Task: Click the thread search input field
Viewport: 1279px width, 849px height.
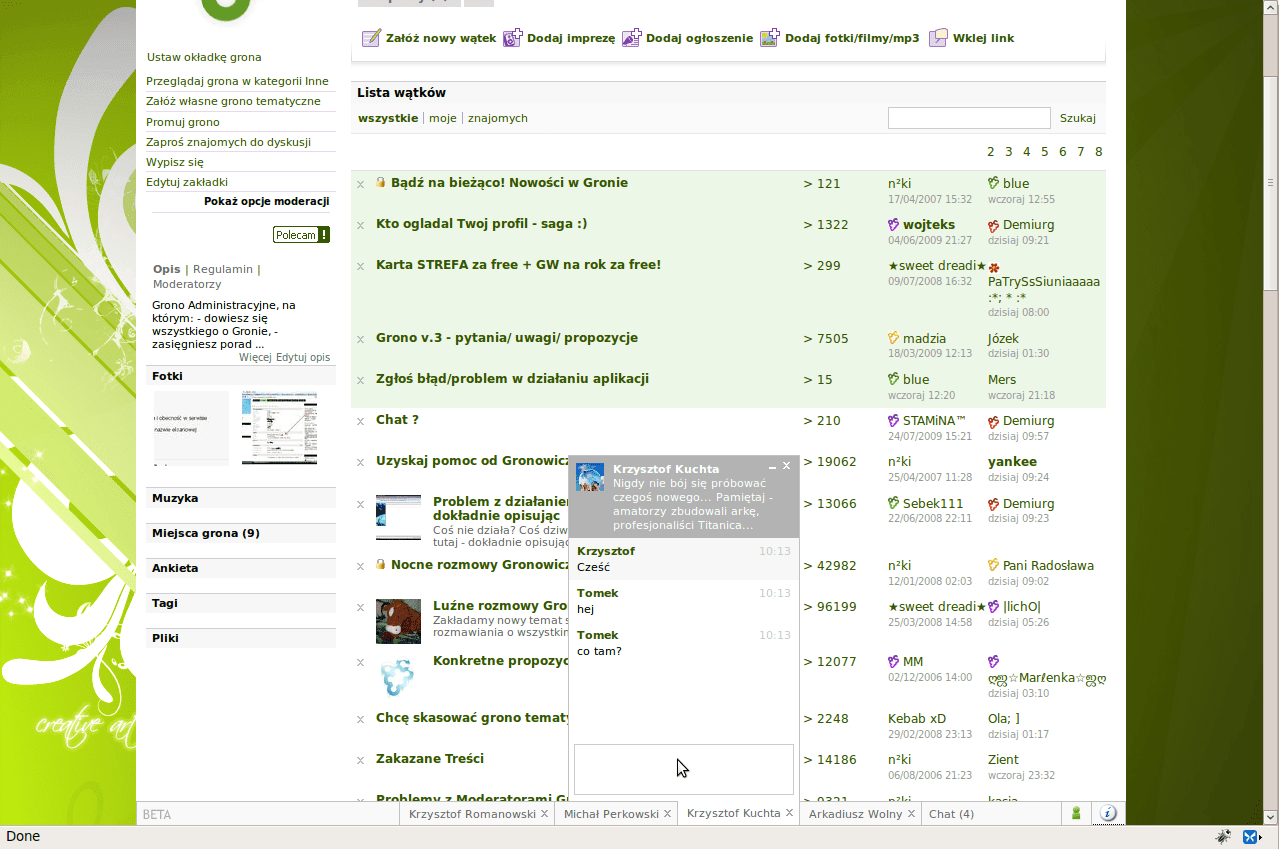Action: pos(968,118)
